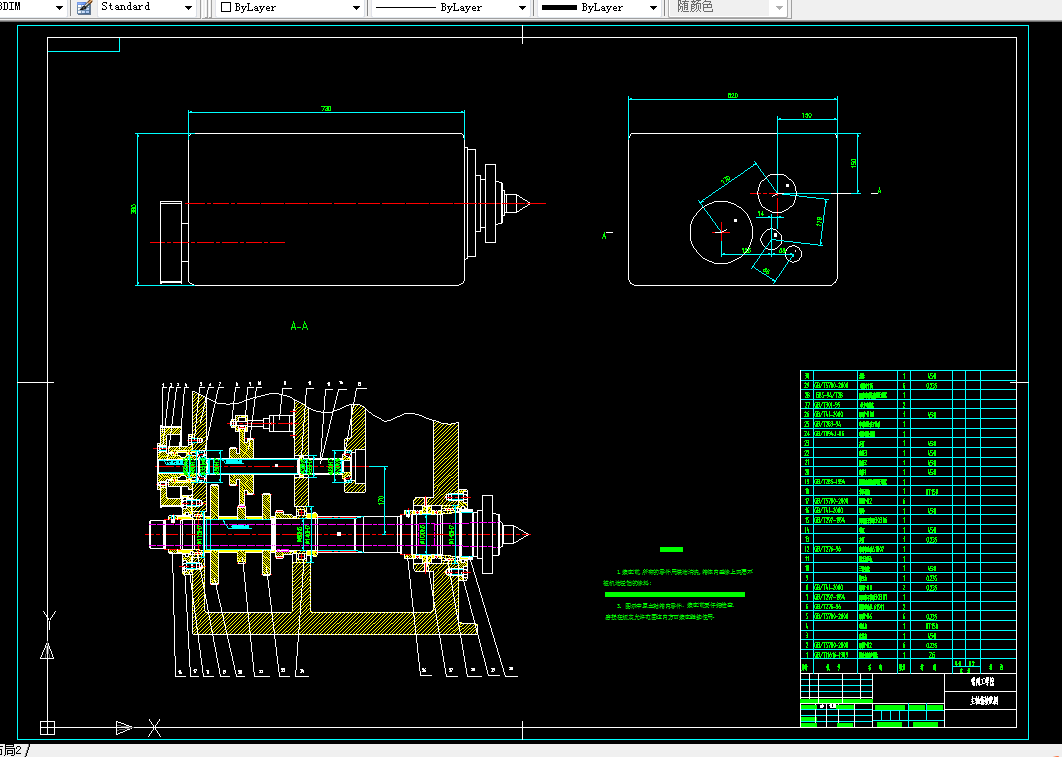The image size is (1062, 757).
Task: Click the white ByLayer color swatch
Action: point(225,7)
